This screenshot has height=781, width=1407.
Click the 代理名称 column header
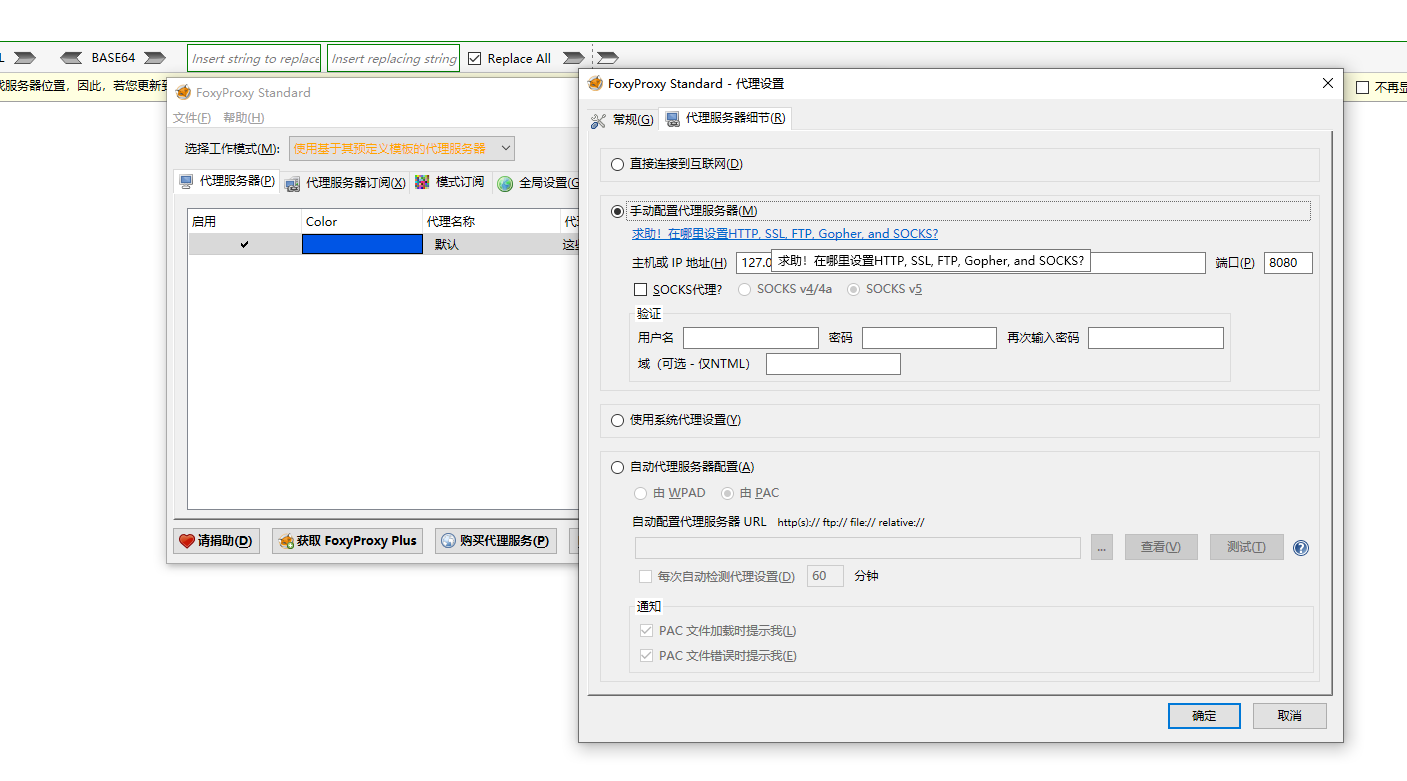pyautogui.click(x=491, y=221)
